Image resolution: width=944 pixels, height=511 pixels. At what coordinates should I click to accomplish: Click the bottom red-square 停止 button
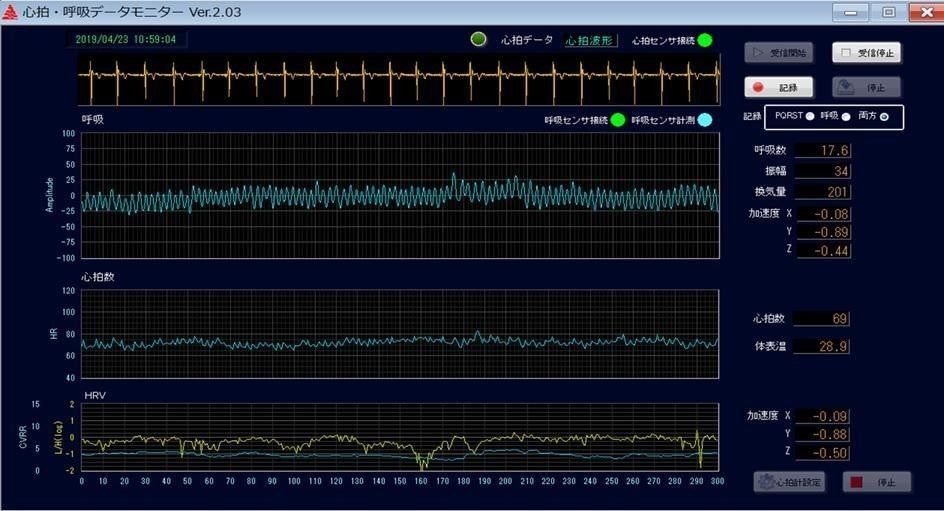pyautogui.click(x=877, y=482)
